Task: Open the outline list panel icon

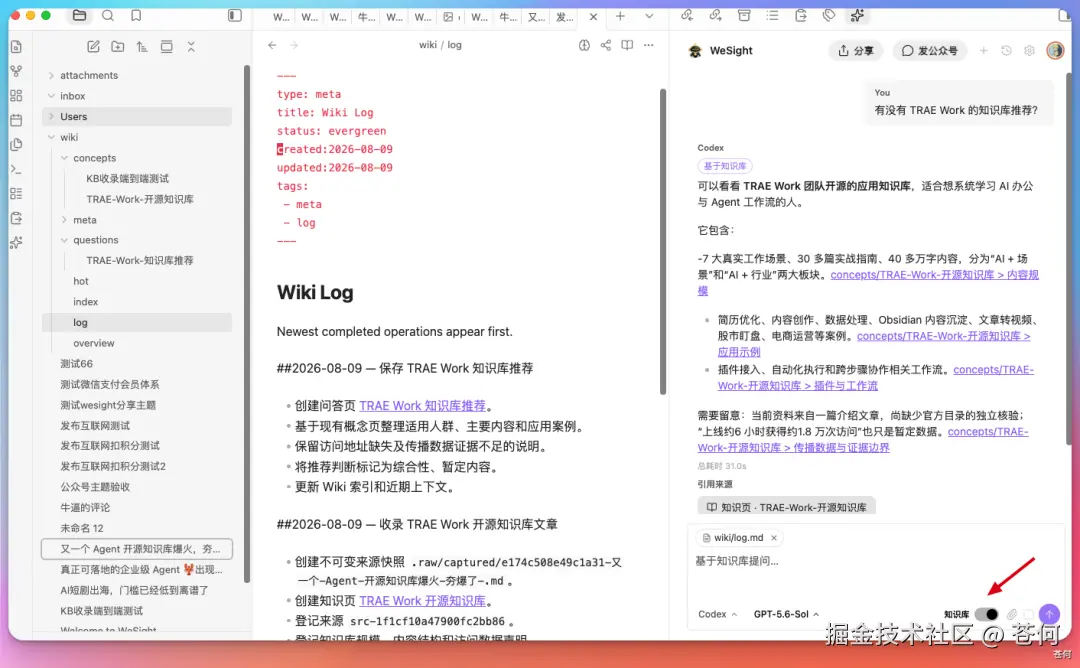Action: (772, 15)
